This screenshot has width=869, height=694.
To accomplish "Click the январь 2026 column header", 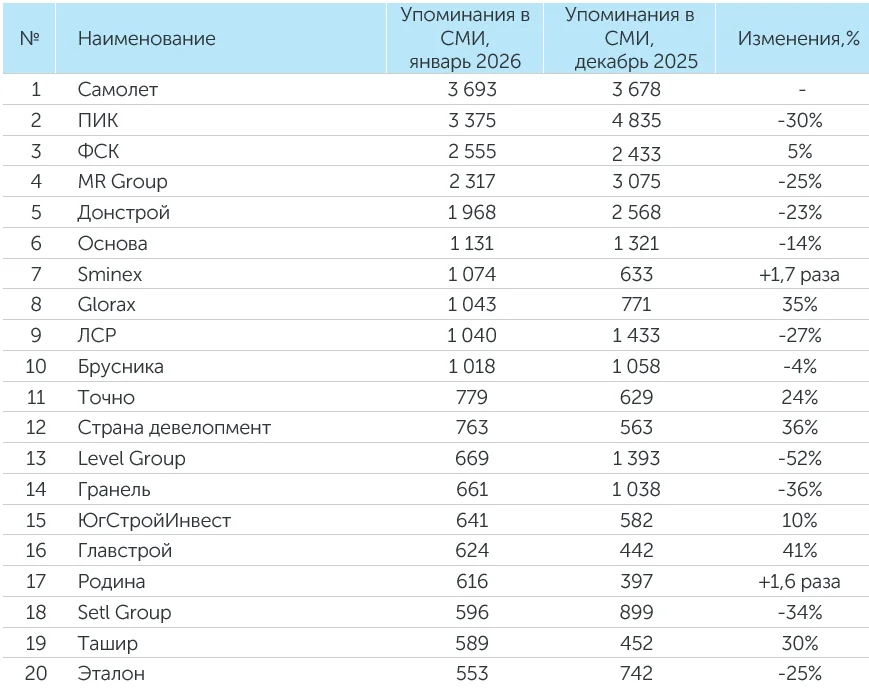I will pyautogui.click(x=465, y=39).
